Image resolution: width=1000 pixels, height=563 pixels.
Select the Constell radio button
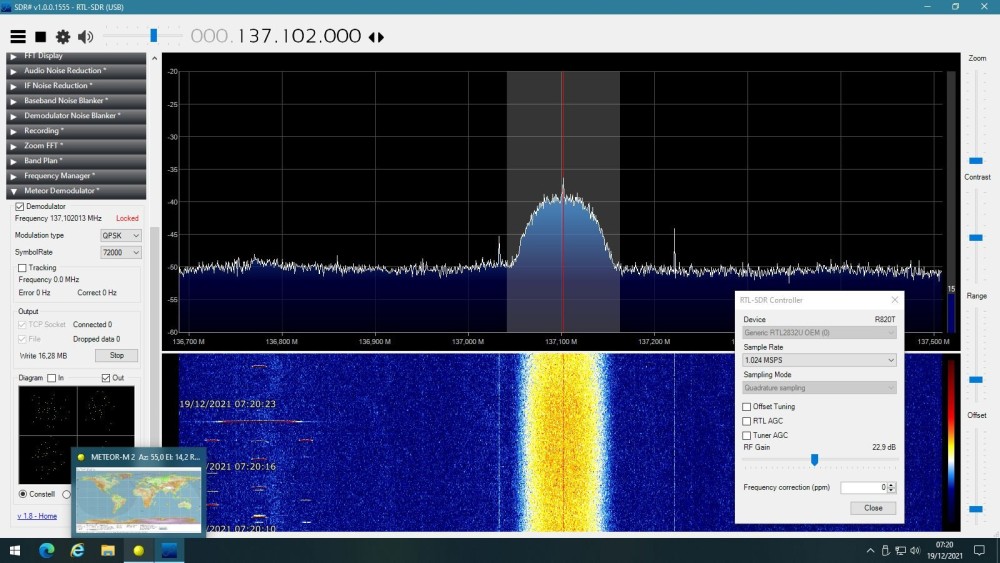[23, 494]
